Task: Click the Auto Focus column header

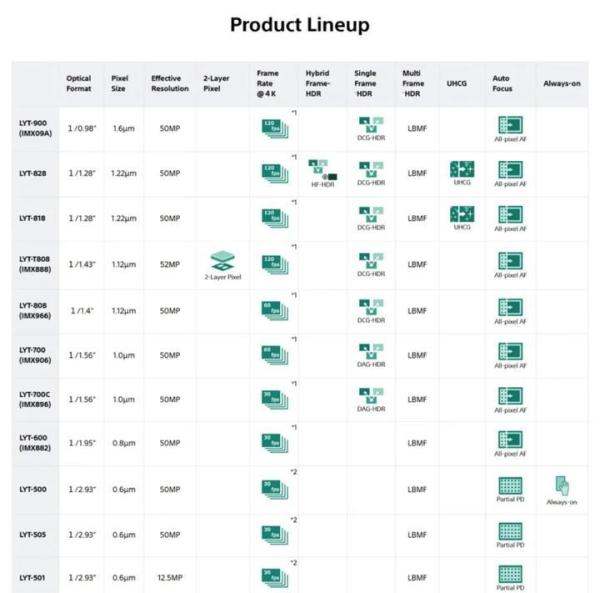Action: pos(500,84)
